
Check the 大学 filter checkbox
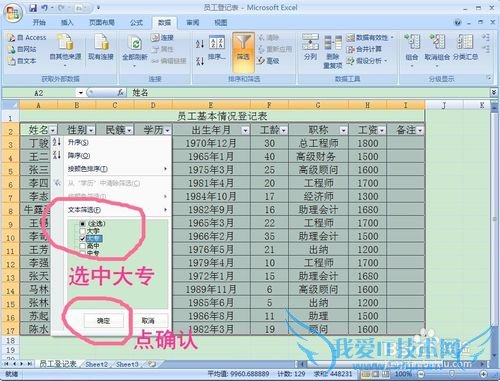tap(82, 231)
